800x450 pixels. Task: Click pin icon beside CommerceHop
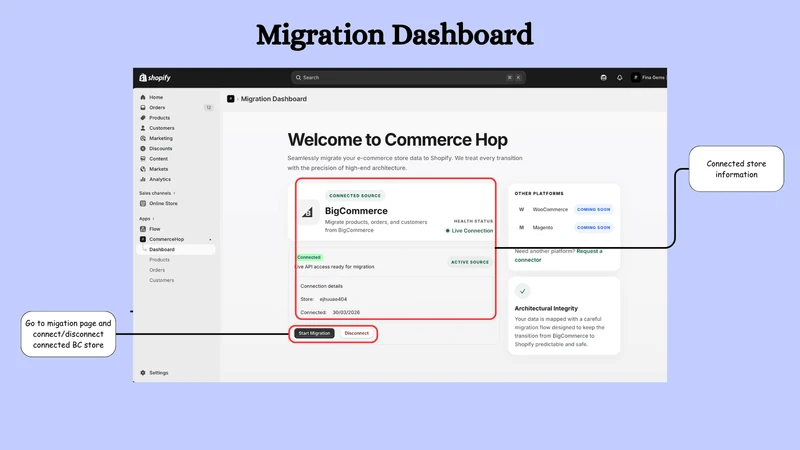pos(210,239)
